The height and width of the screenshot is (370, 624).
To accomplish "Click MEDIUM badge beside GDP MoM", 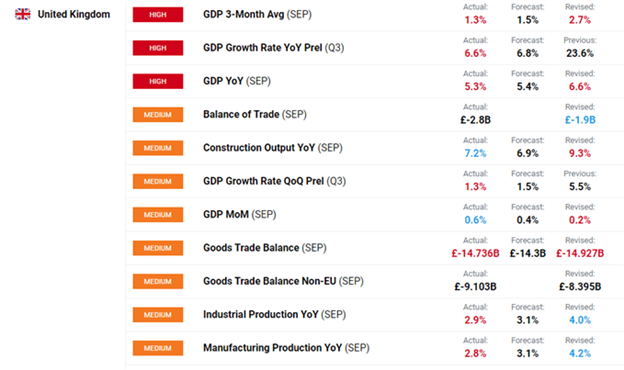I will pyautogui.click(x=158, y=215).
